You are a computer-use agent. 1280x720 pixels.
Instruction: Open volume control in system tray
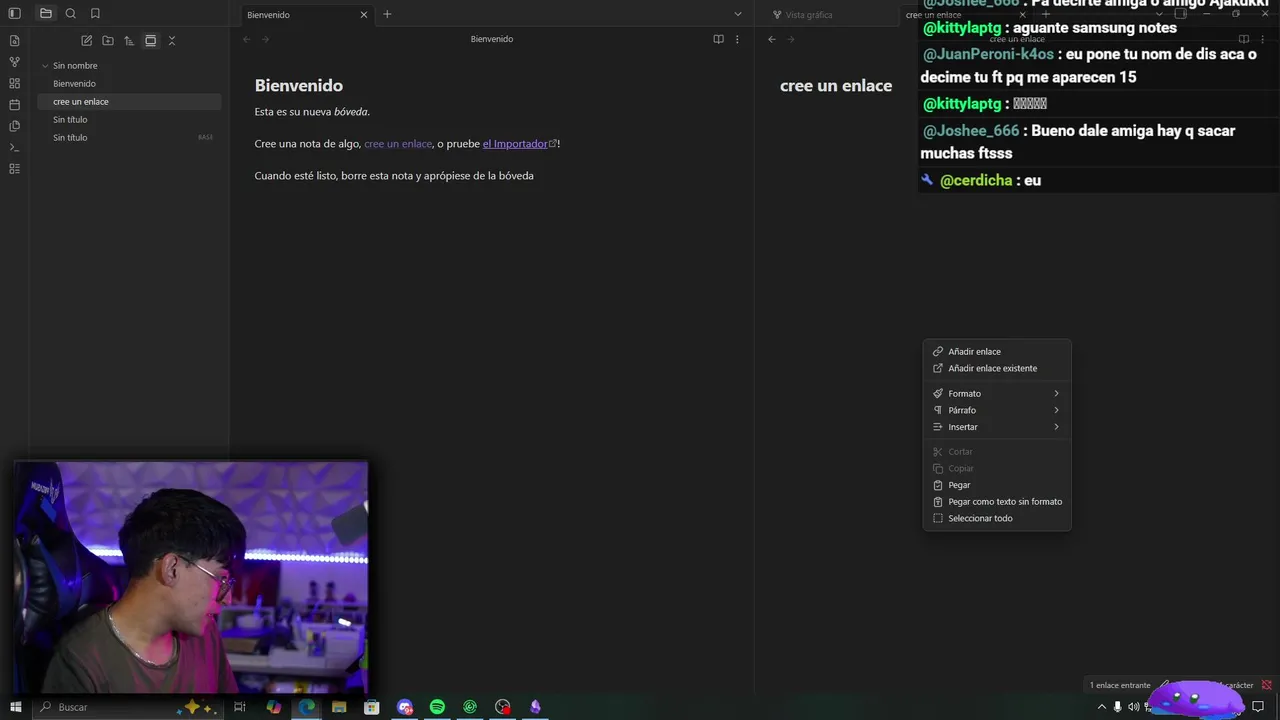tap(1134, 707)
